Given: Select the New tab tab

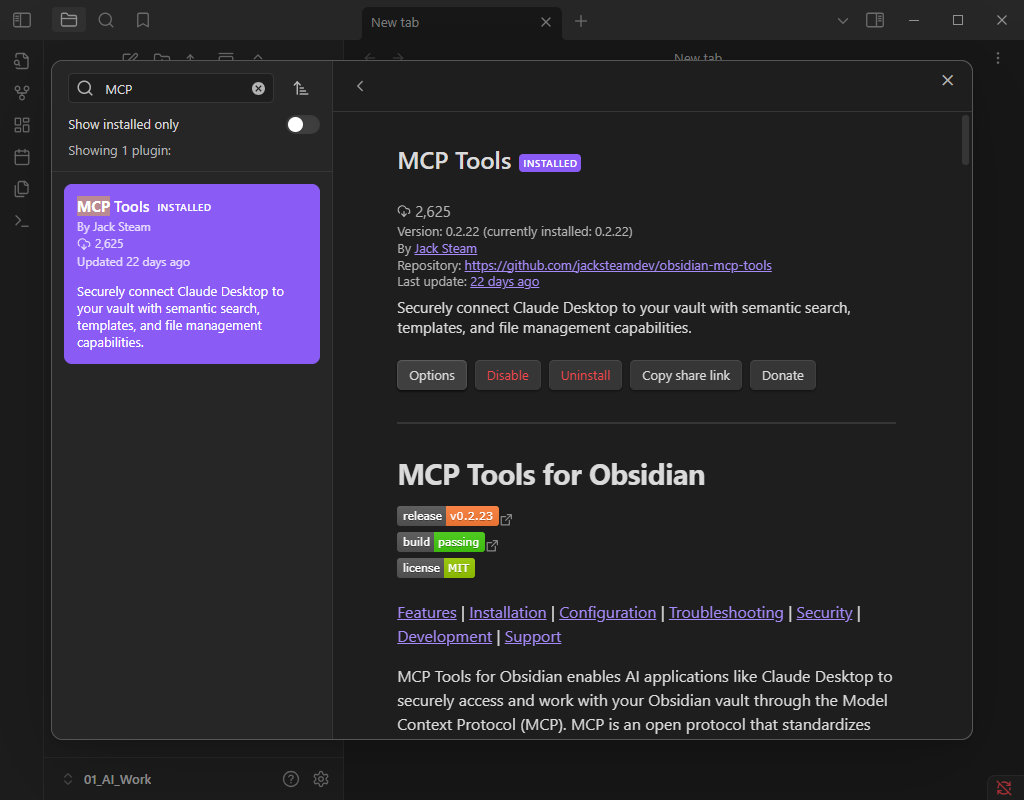Looking at the screenshot, I should coord(461,23).
